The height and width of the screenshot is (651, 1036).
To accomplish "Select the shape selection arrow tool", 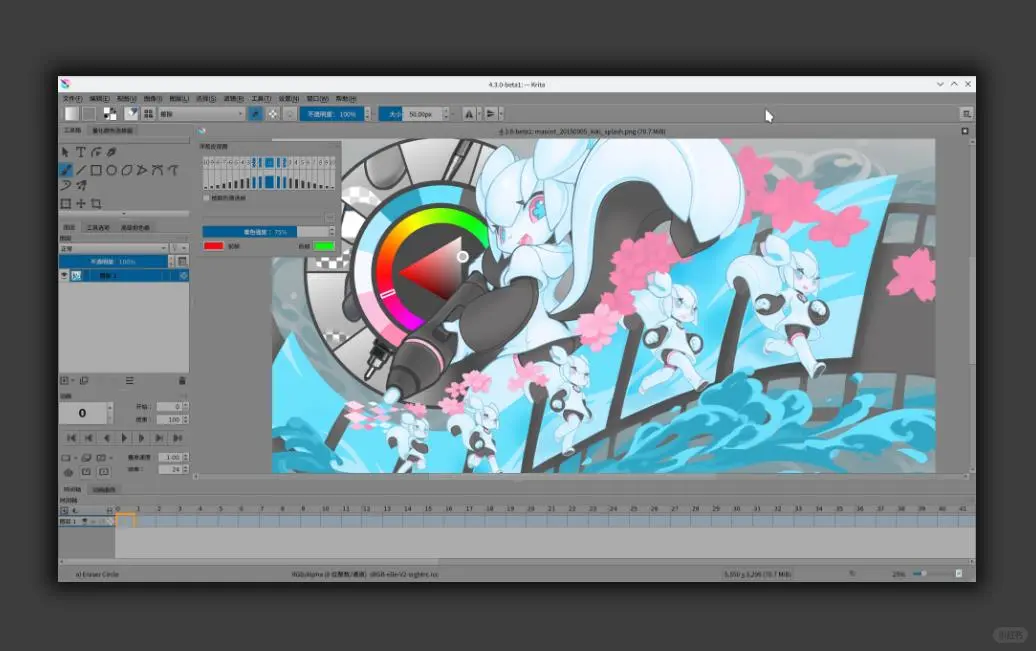I will click(x=65, y=153).
